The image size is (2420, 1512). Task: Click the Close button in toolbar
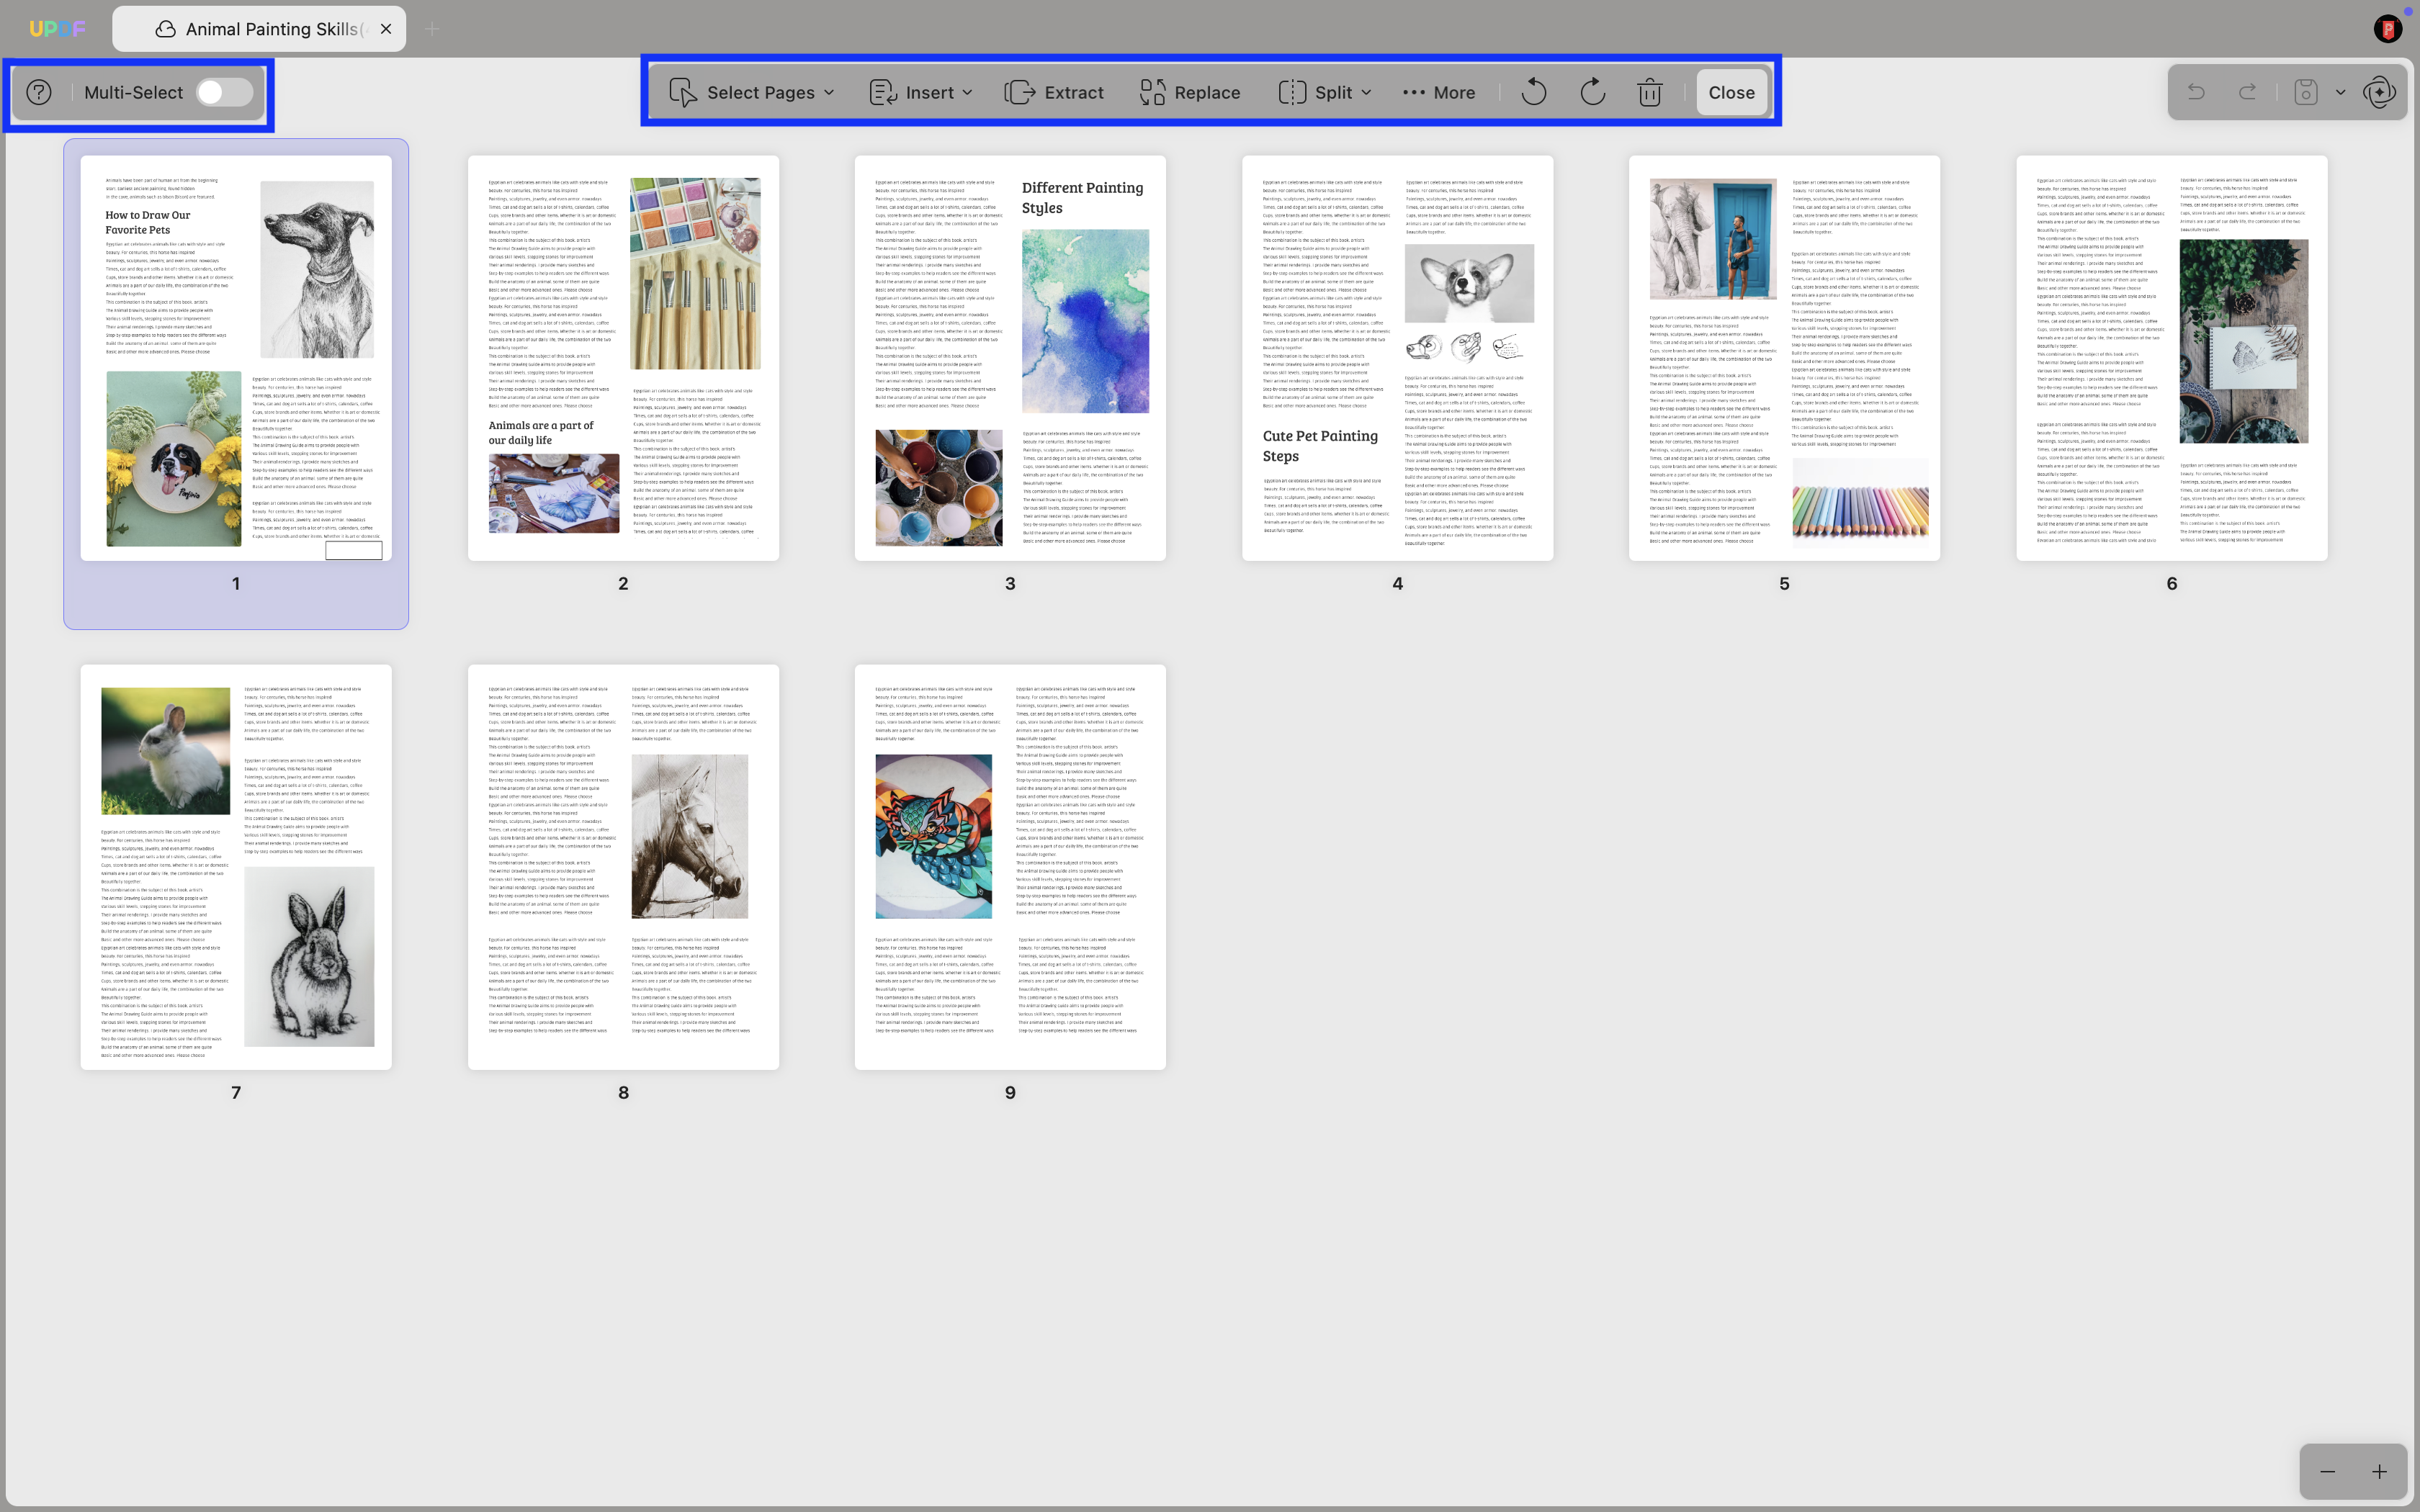(x=1731, y=92)
